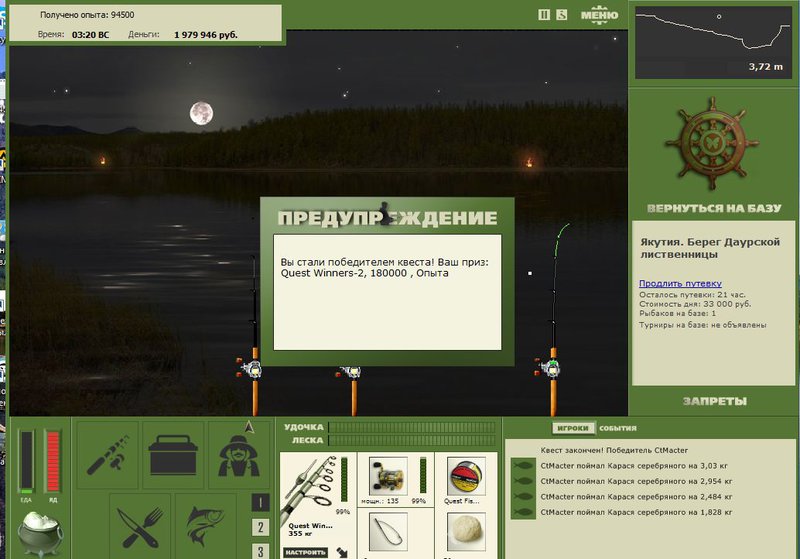Click the right fishing rod reel
Screen dimensions: 800x559
tap(549, 367)
